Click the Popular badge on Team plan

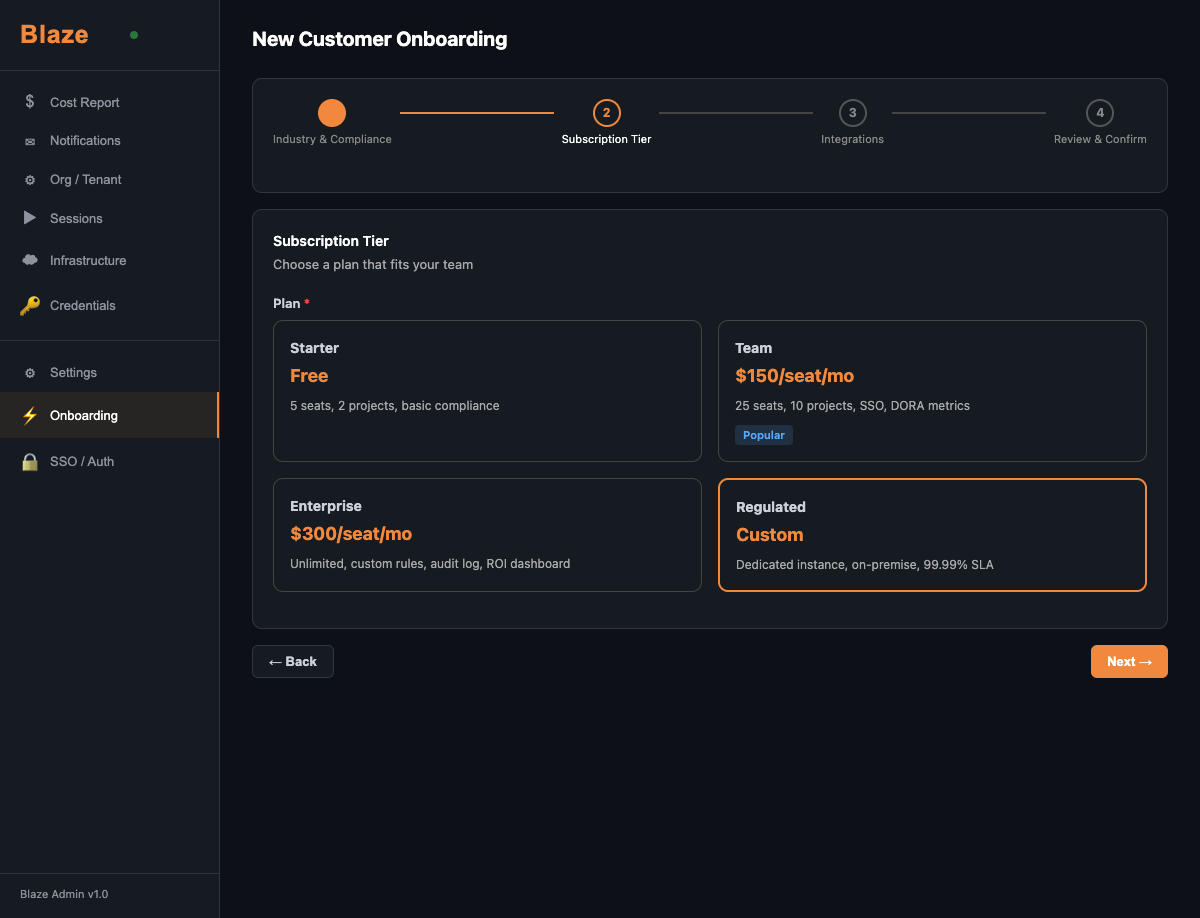pyautogui.click(x=763, y=434)
